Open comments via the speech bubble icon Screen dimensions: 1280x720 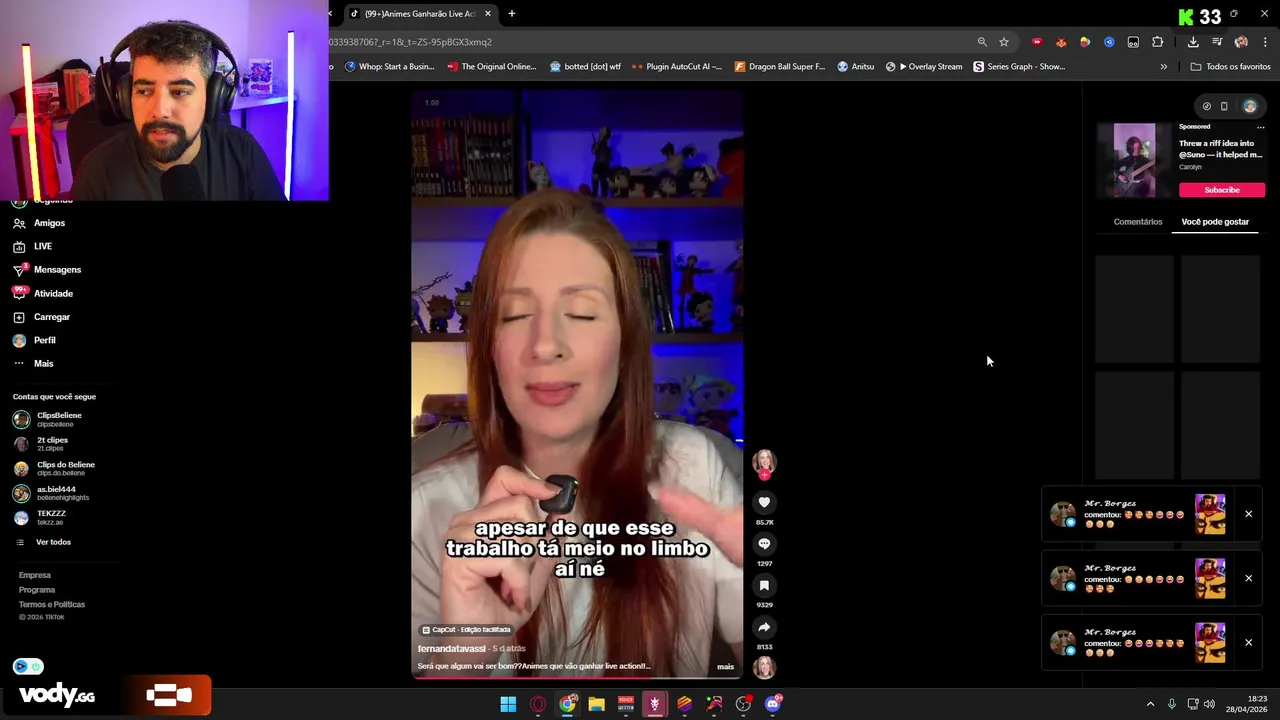click(764, 544)
